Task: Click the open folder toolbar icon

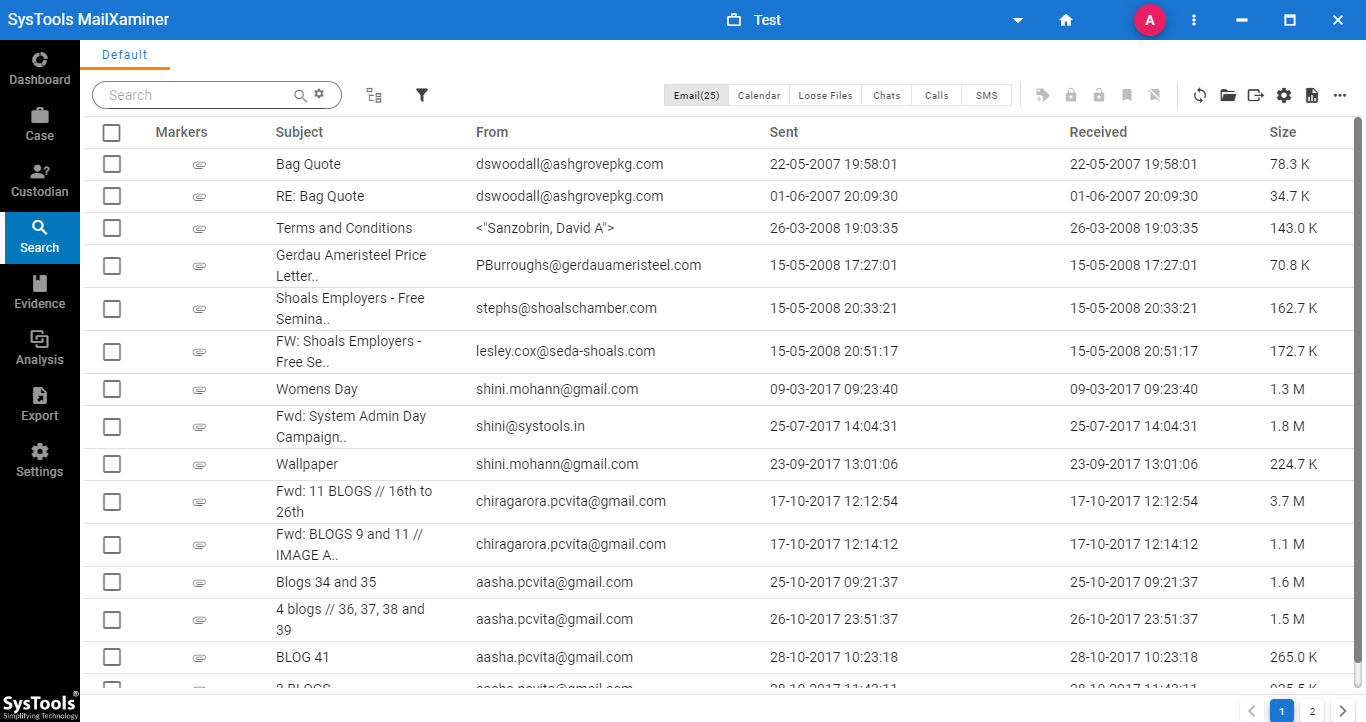Action: 1228,95
